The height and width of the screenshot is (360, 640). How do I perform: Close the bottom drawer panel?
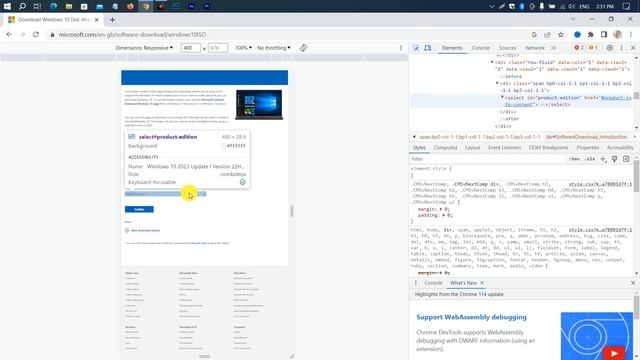(x=633, y=282)
